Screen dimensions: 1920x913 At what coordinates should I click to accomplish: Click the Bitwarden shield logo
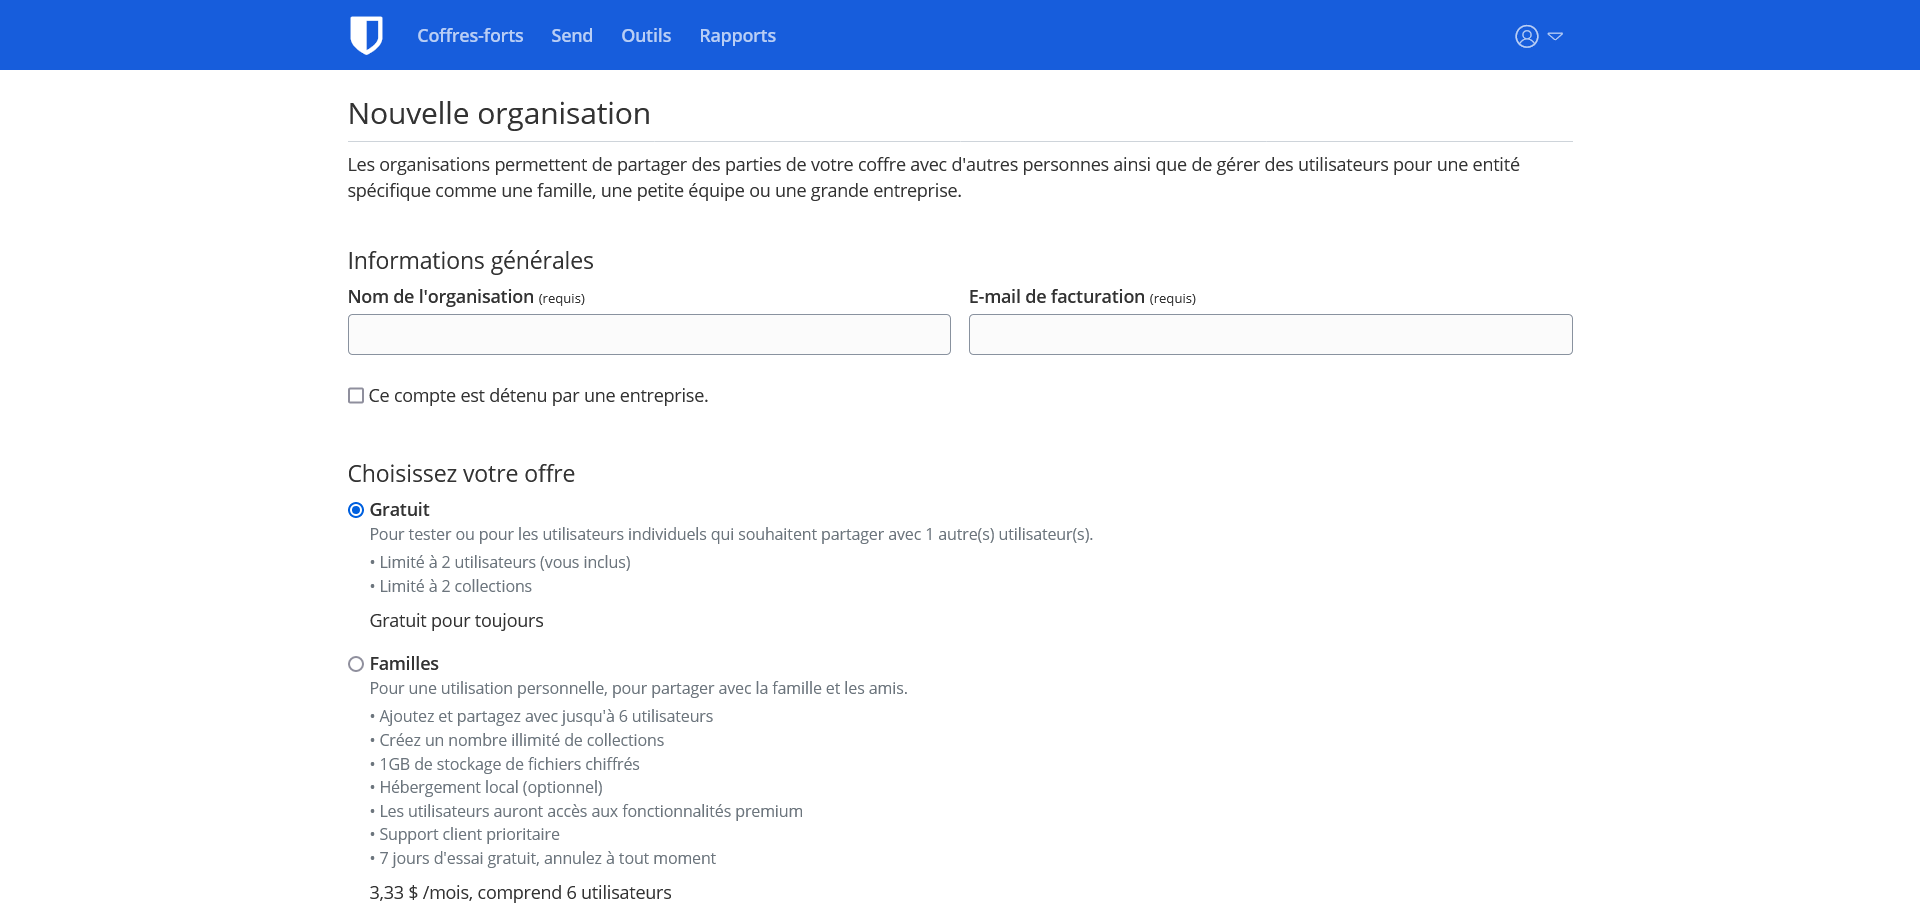[366, 35]
